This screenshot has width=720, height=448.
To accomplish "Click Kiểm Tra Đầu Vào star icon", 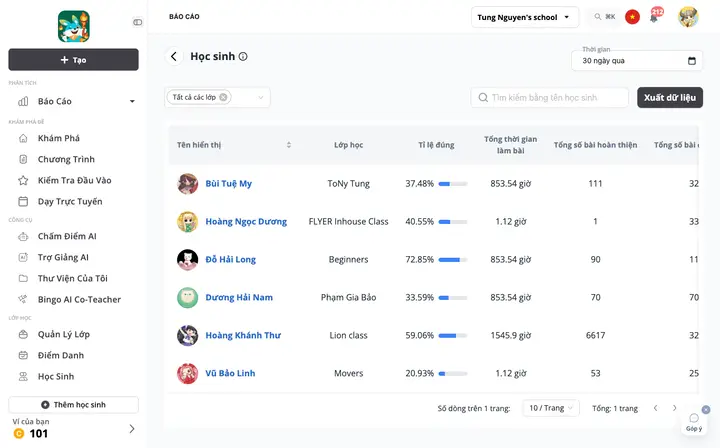I will (23, 180).
